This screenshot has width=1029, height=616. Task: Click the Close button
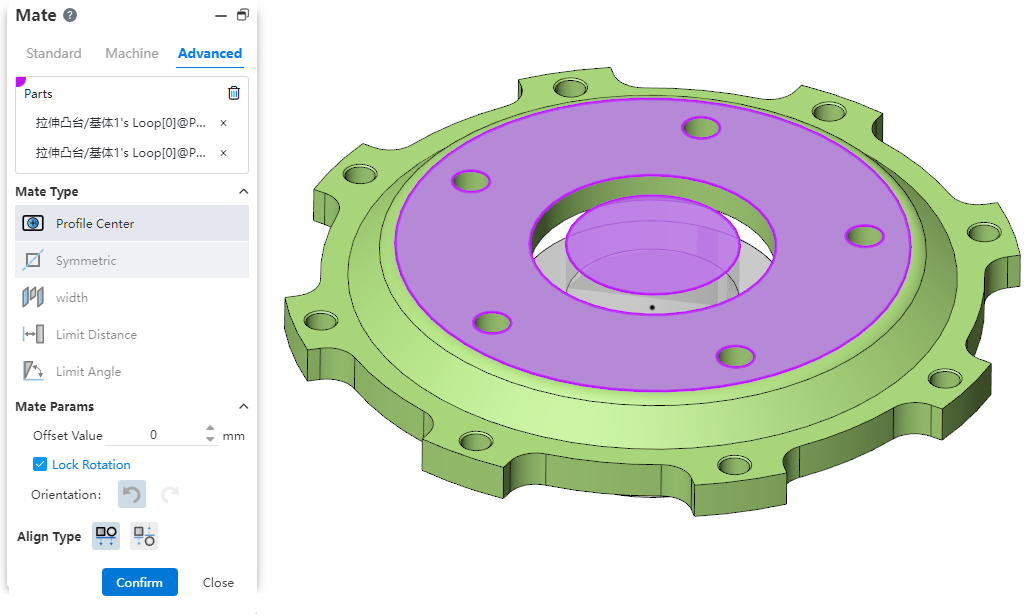(218, 582)
